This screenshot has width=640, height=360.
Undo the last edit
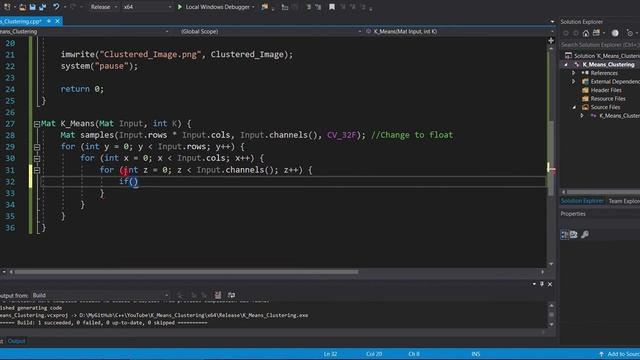(x=56, y=7)
